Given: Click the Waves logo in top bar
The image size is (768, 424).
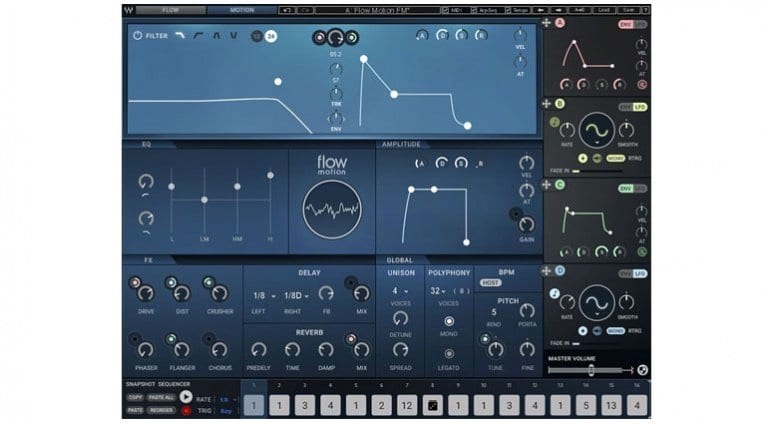Looking at the screenshot, I should [128, 10].
